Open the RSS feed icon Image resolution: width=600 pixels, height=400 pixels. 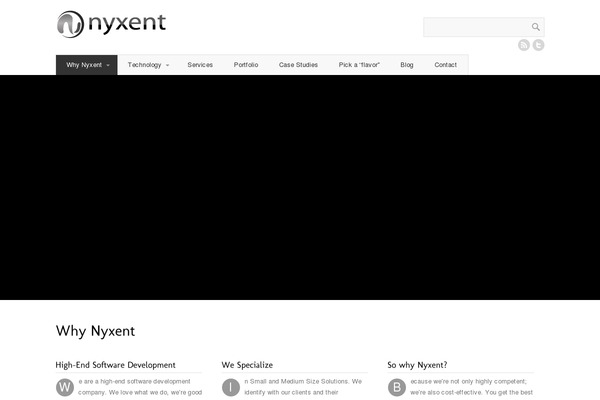[x=524, y=45]
